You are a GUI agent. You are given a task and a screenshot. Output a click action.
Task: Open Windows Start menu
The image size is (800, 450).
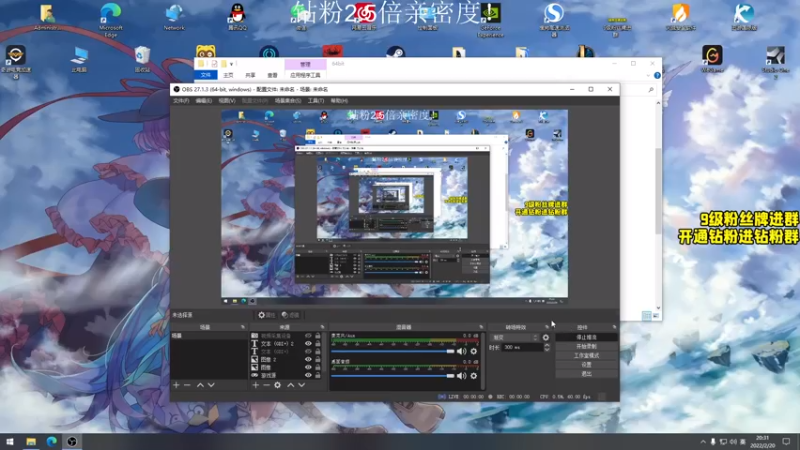[x=10, y=442]
